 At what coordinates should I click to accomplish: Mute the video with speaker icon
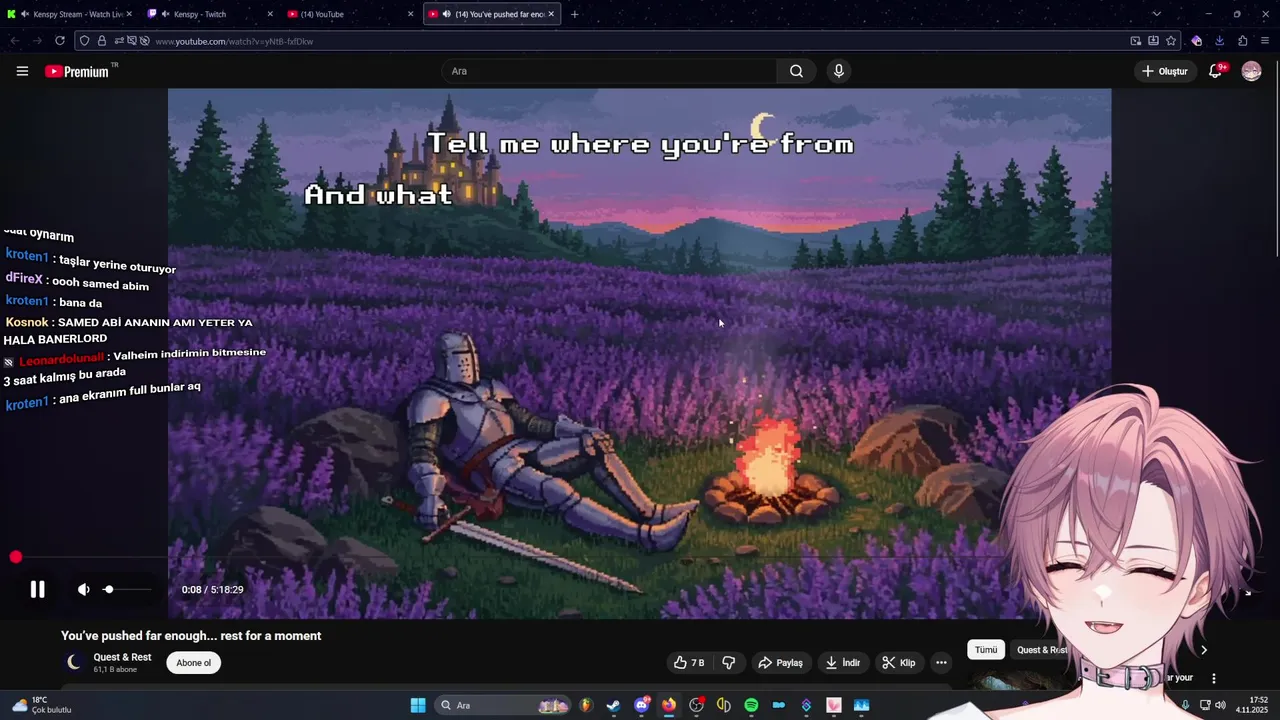pos(84,589)
